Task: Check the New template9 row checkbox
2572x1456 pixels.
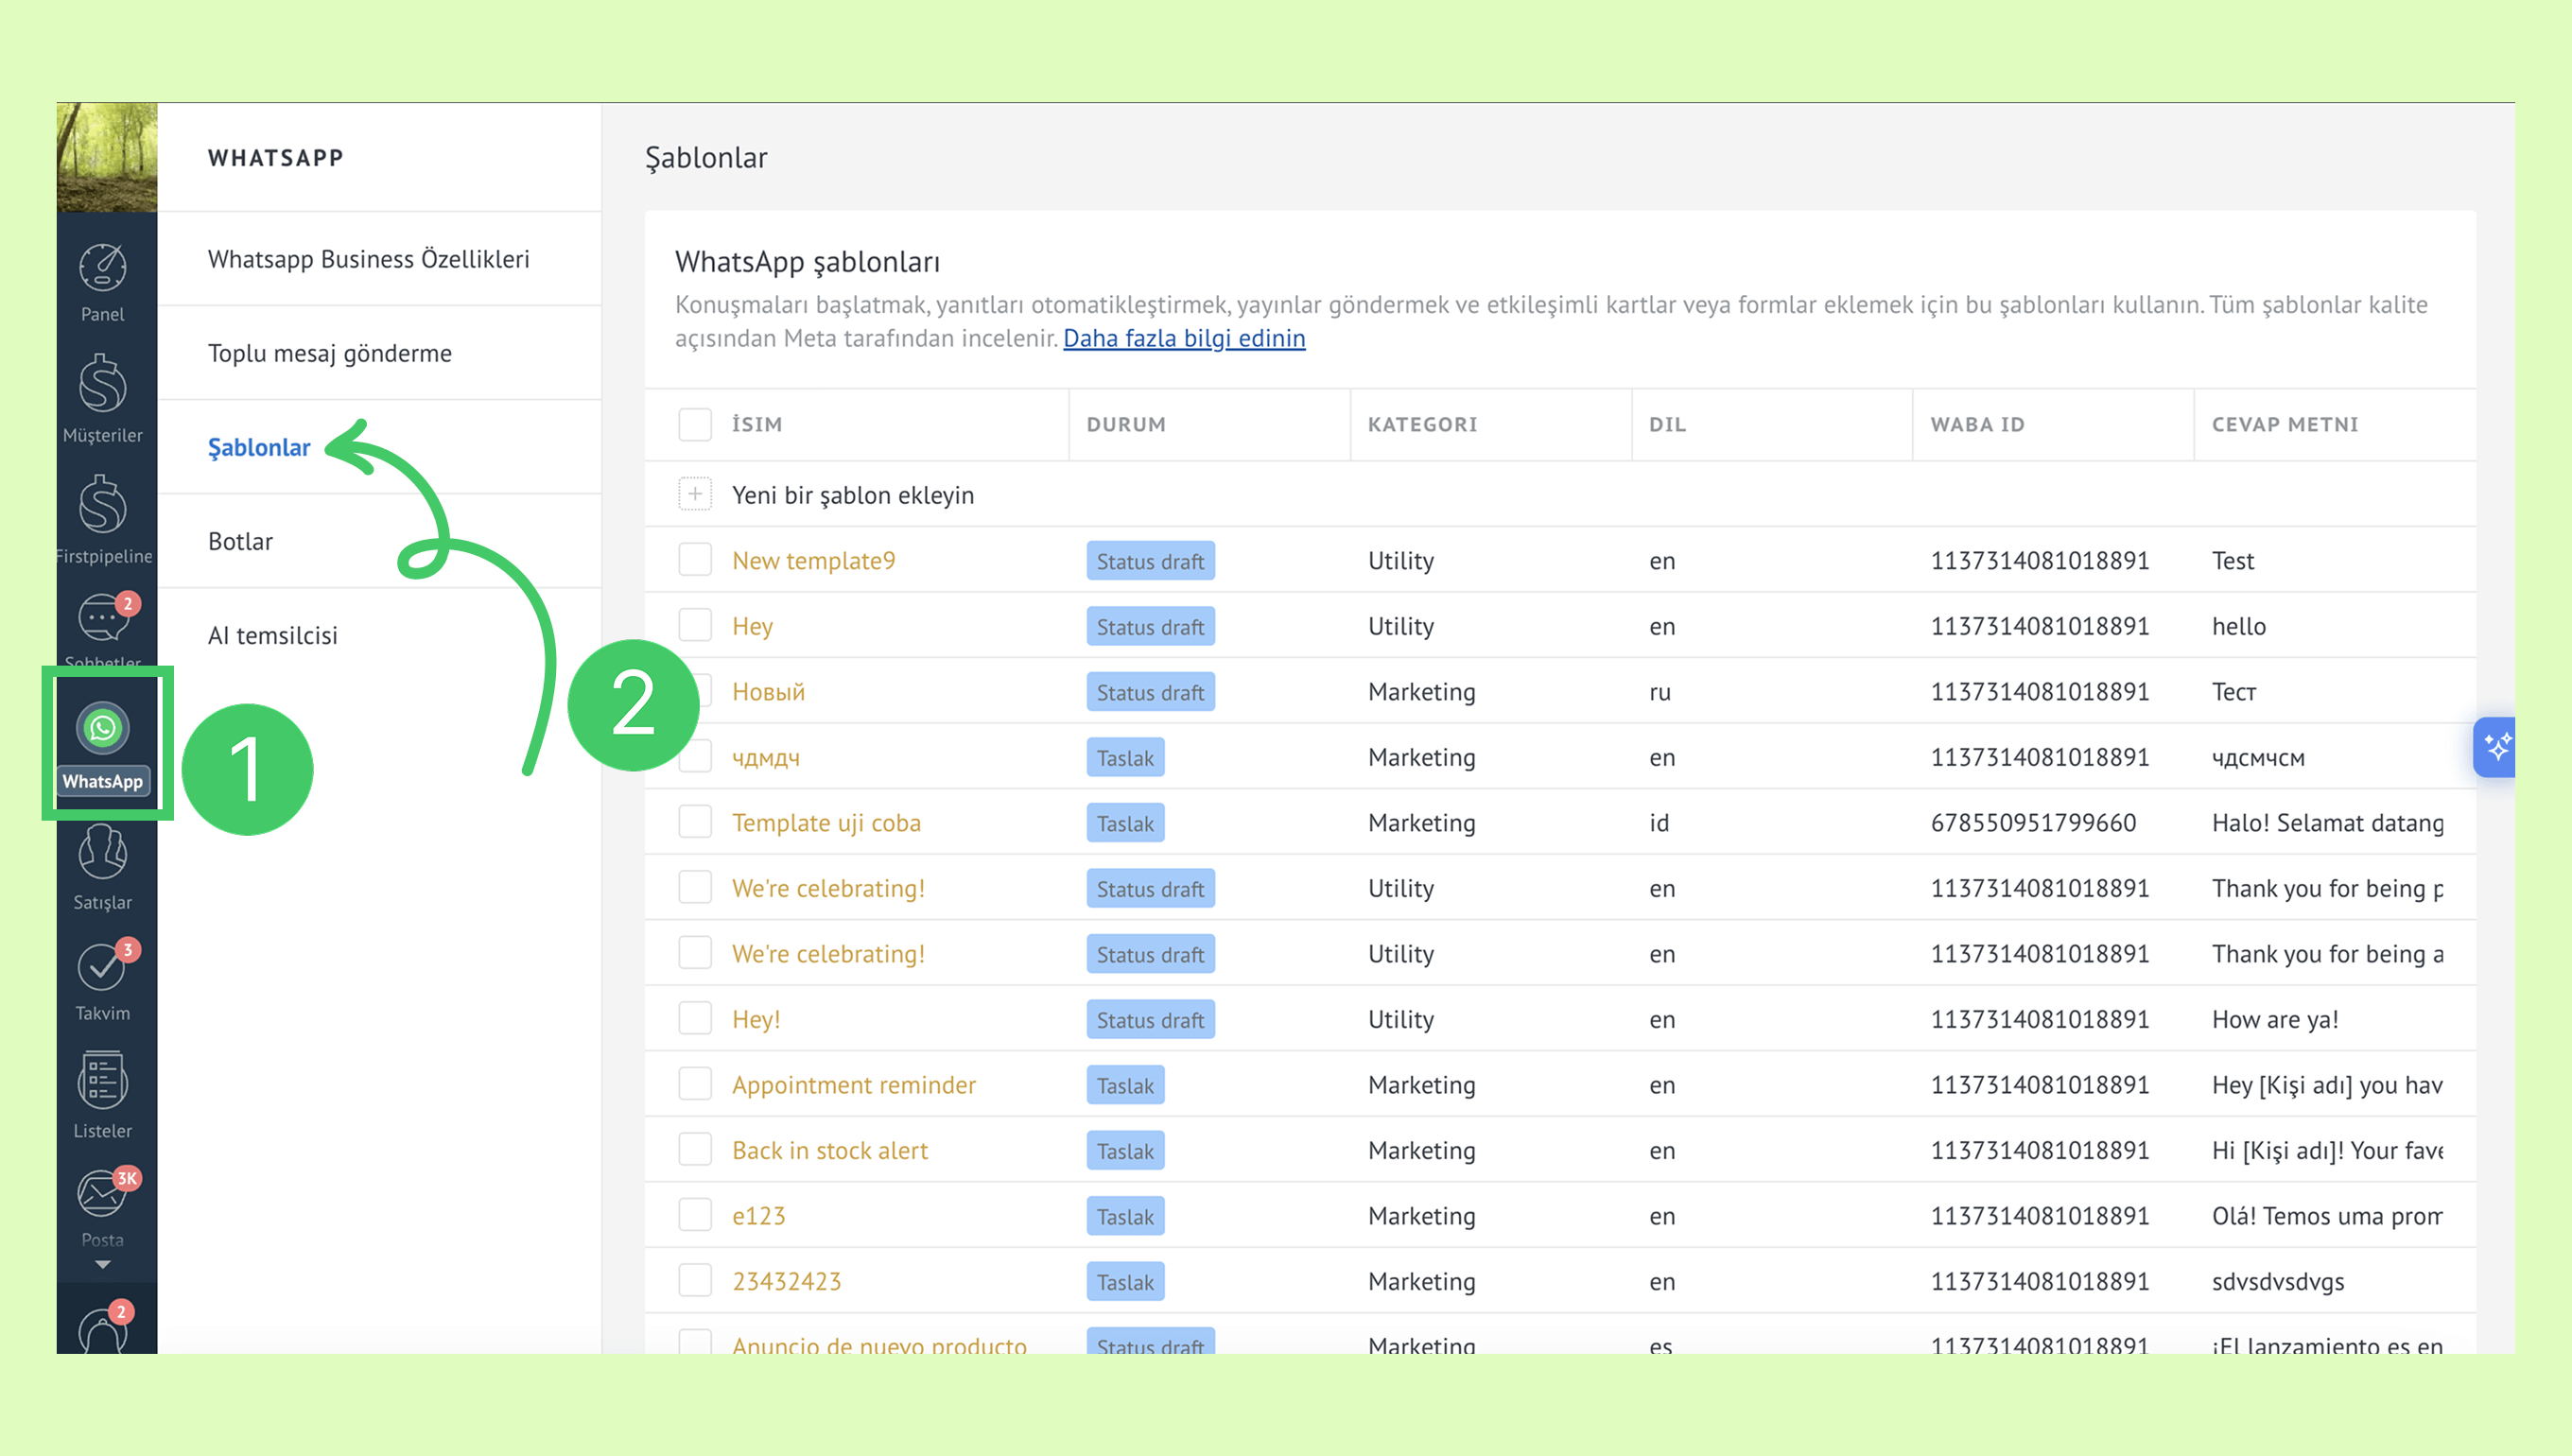Action: click(x=695, y=560)
